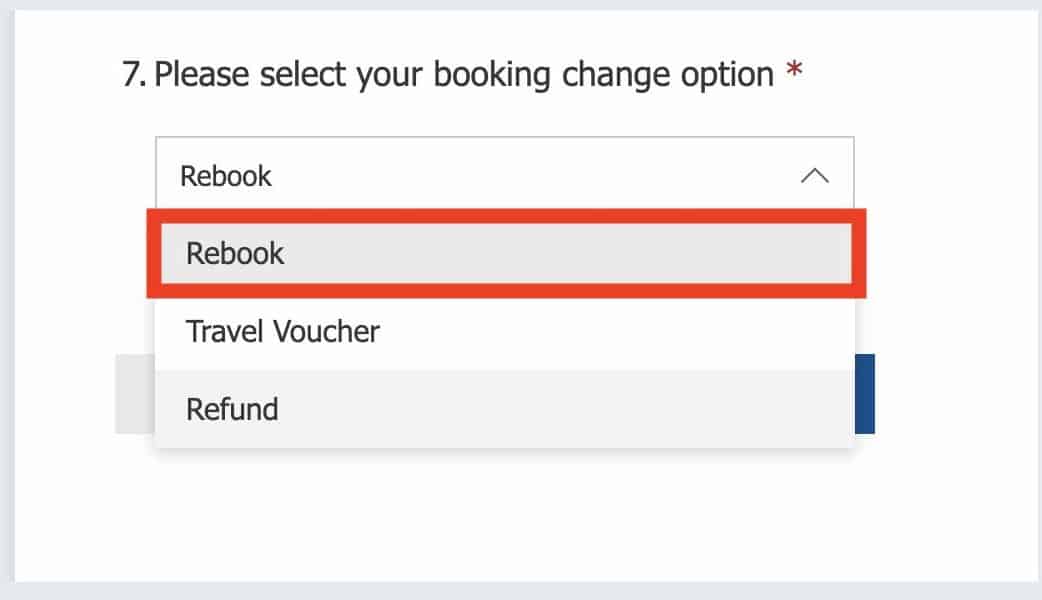Click the question number 7
Viewport: 1042px width, 600px height.
click(x=134, y=75)
